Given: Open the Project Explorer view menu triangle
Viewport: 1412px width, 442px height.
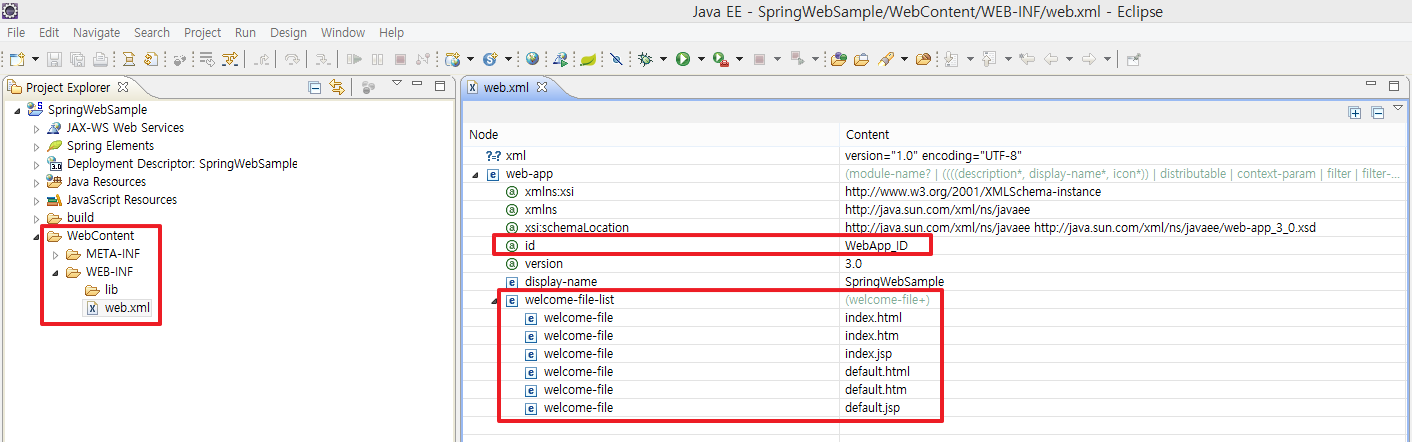Looking at the screenshot, I should tap(396, 84).
